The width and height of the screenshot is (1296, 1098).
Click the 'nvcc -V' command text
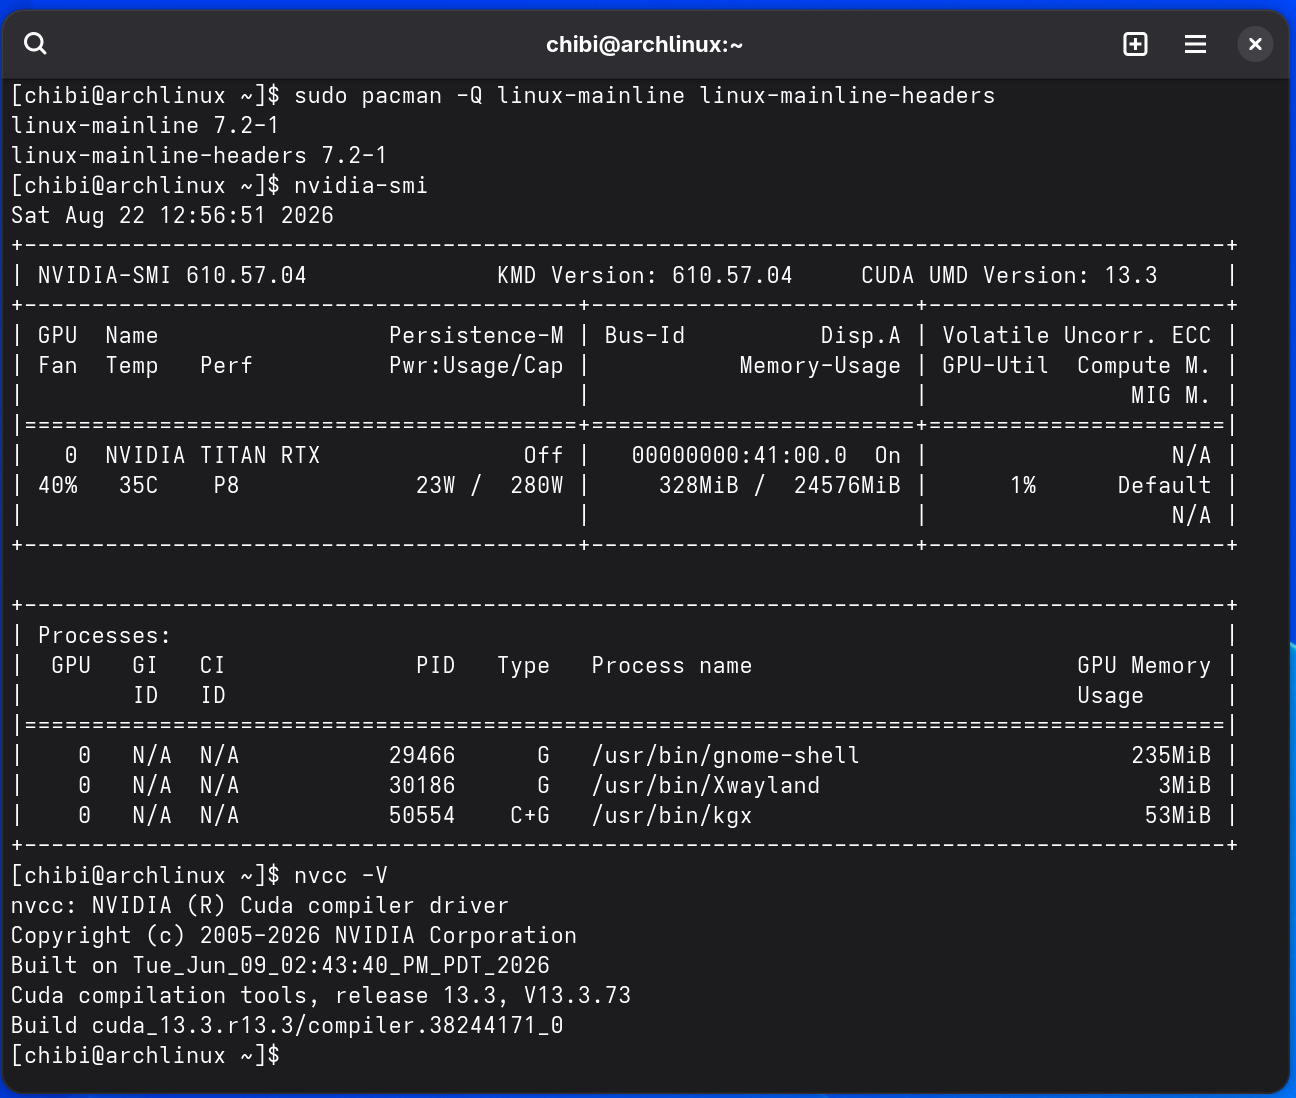tap(341, 876)
